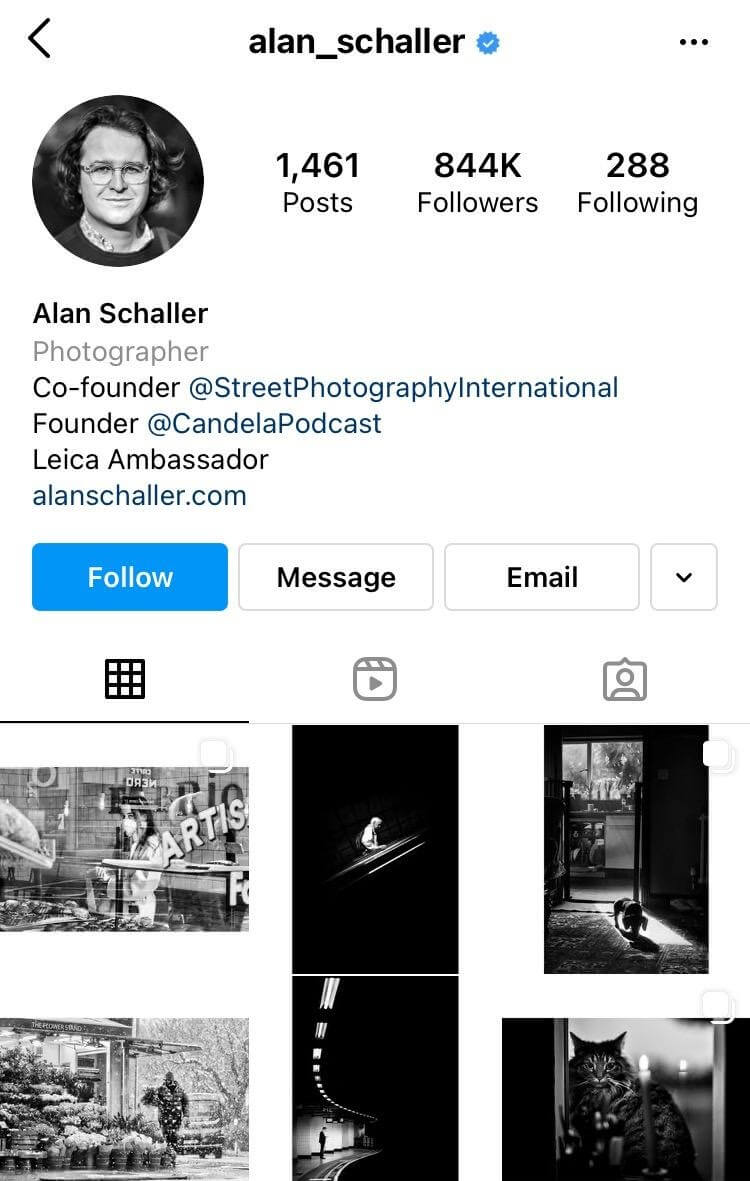Follow alan_schaller

click(x=130, y=577)
